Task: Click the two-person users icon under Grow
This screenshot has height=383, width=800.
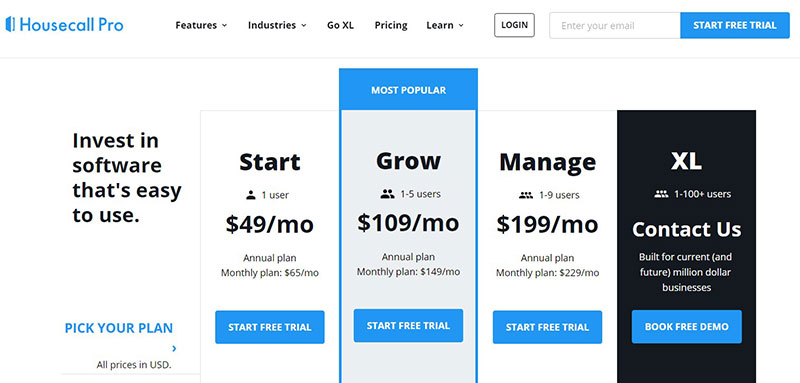Action: (x=388, y=194)
